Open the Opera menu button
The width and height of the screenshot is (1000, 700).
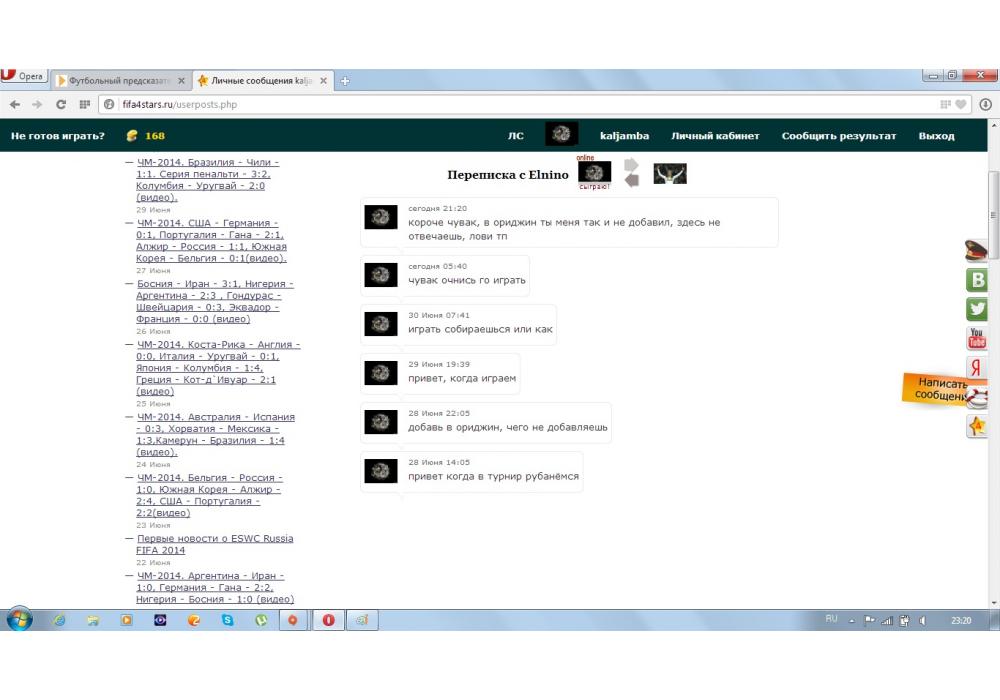pyautogui.click(x=24, y=77)
